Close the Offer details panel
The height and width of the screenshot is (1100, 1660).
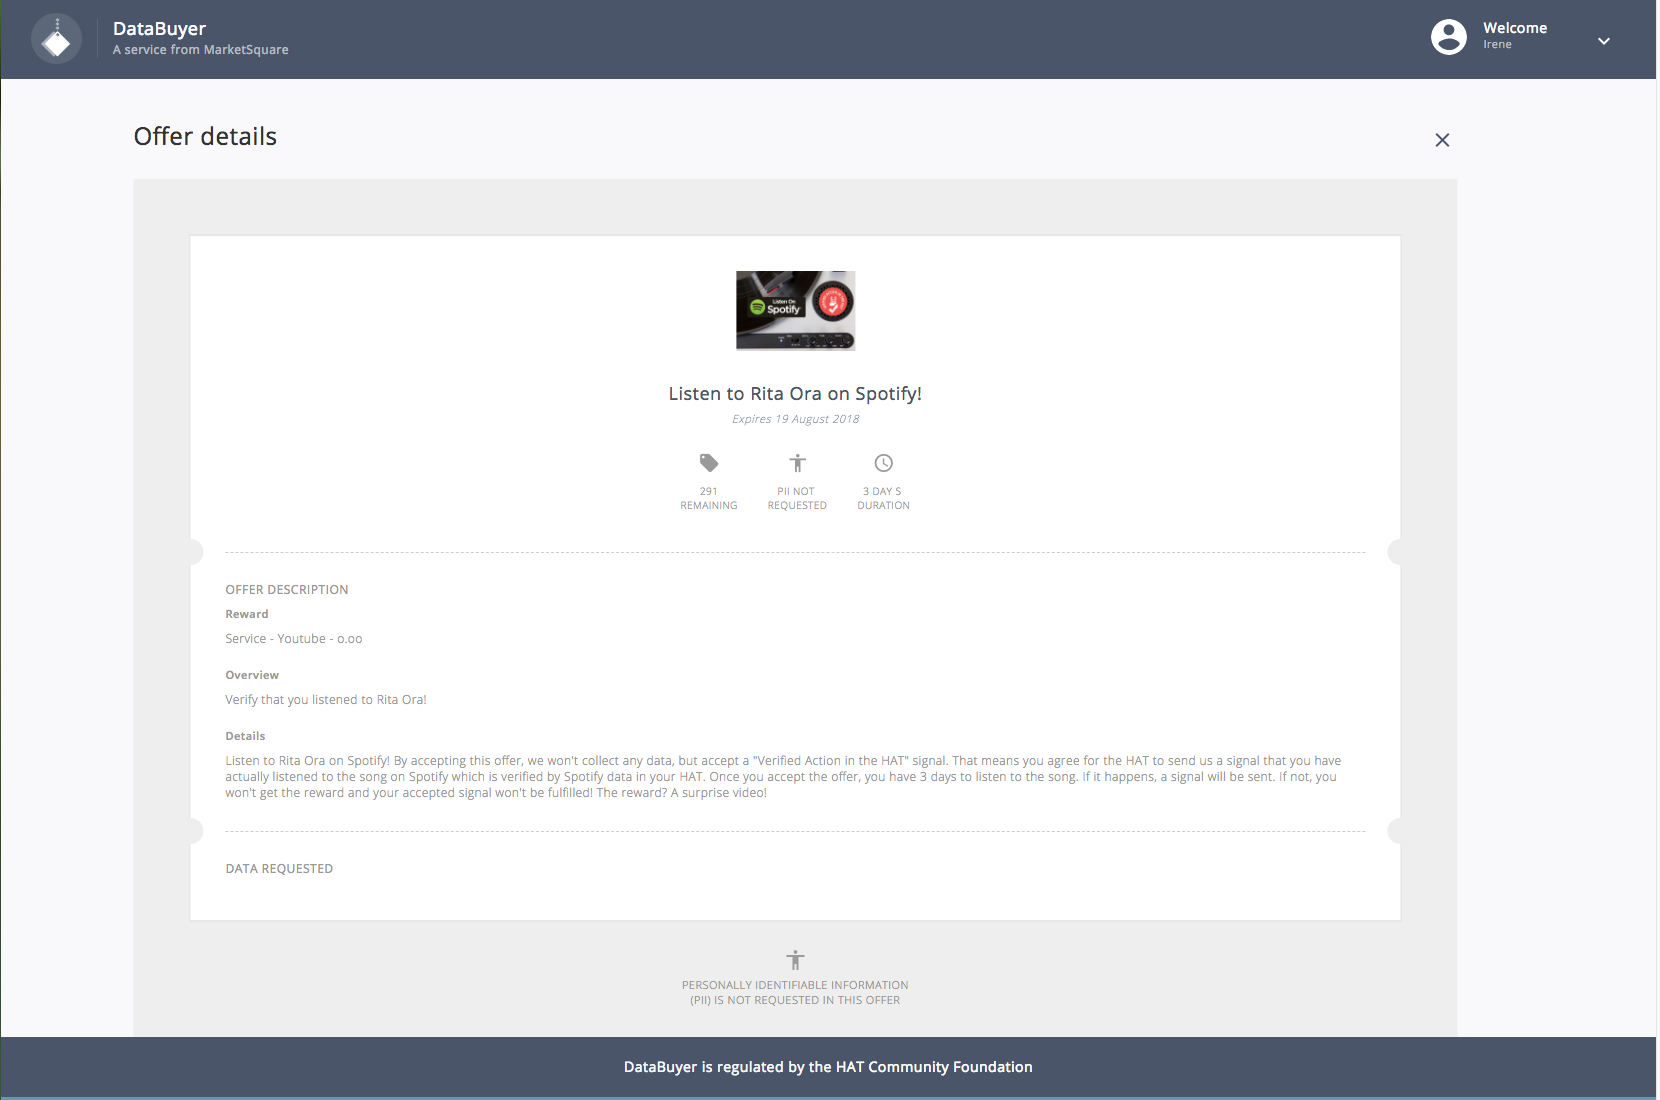tap(1442, 140)
